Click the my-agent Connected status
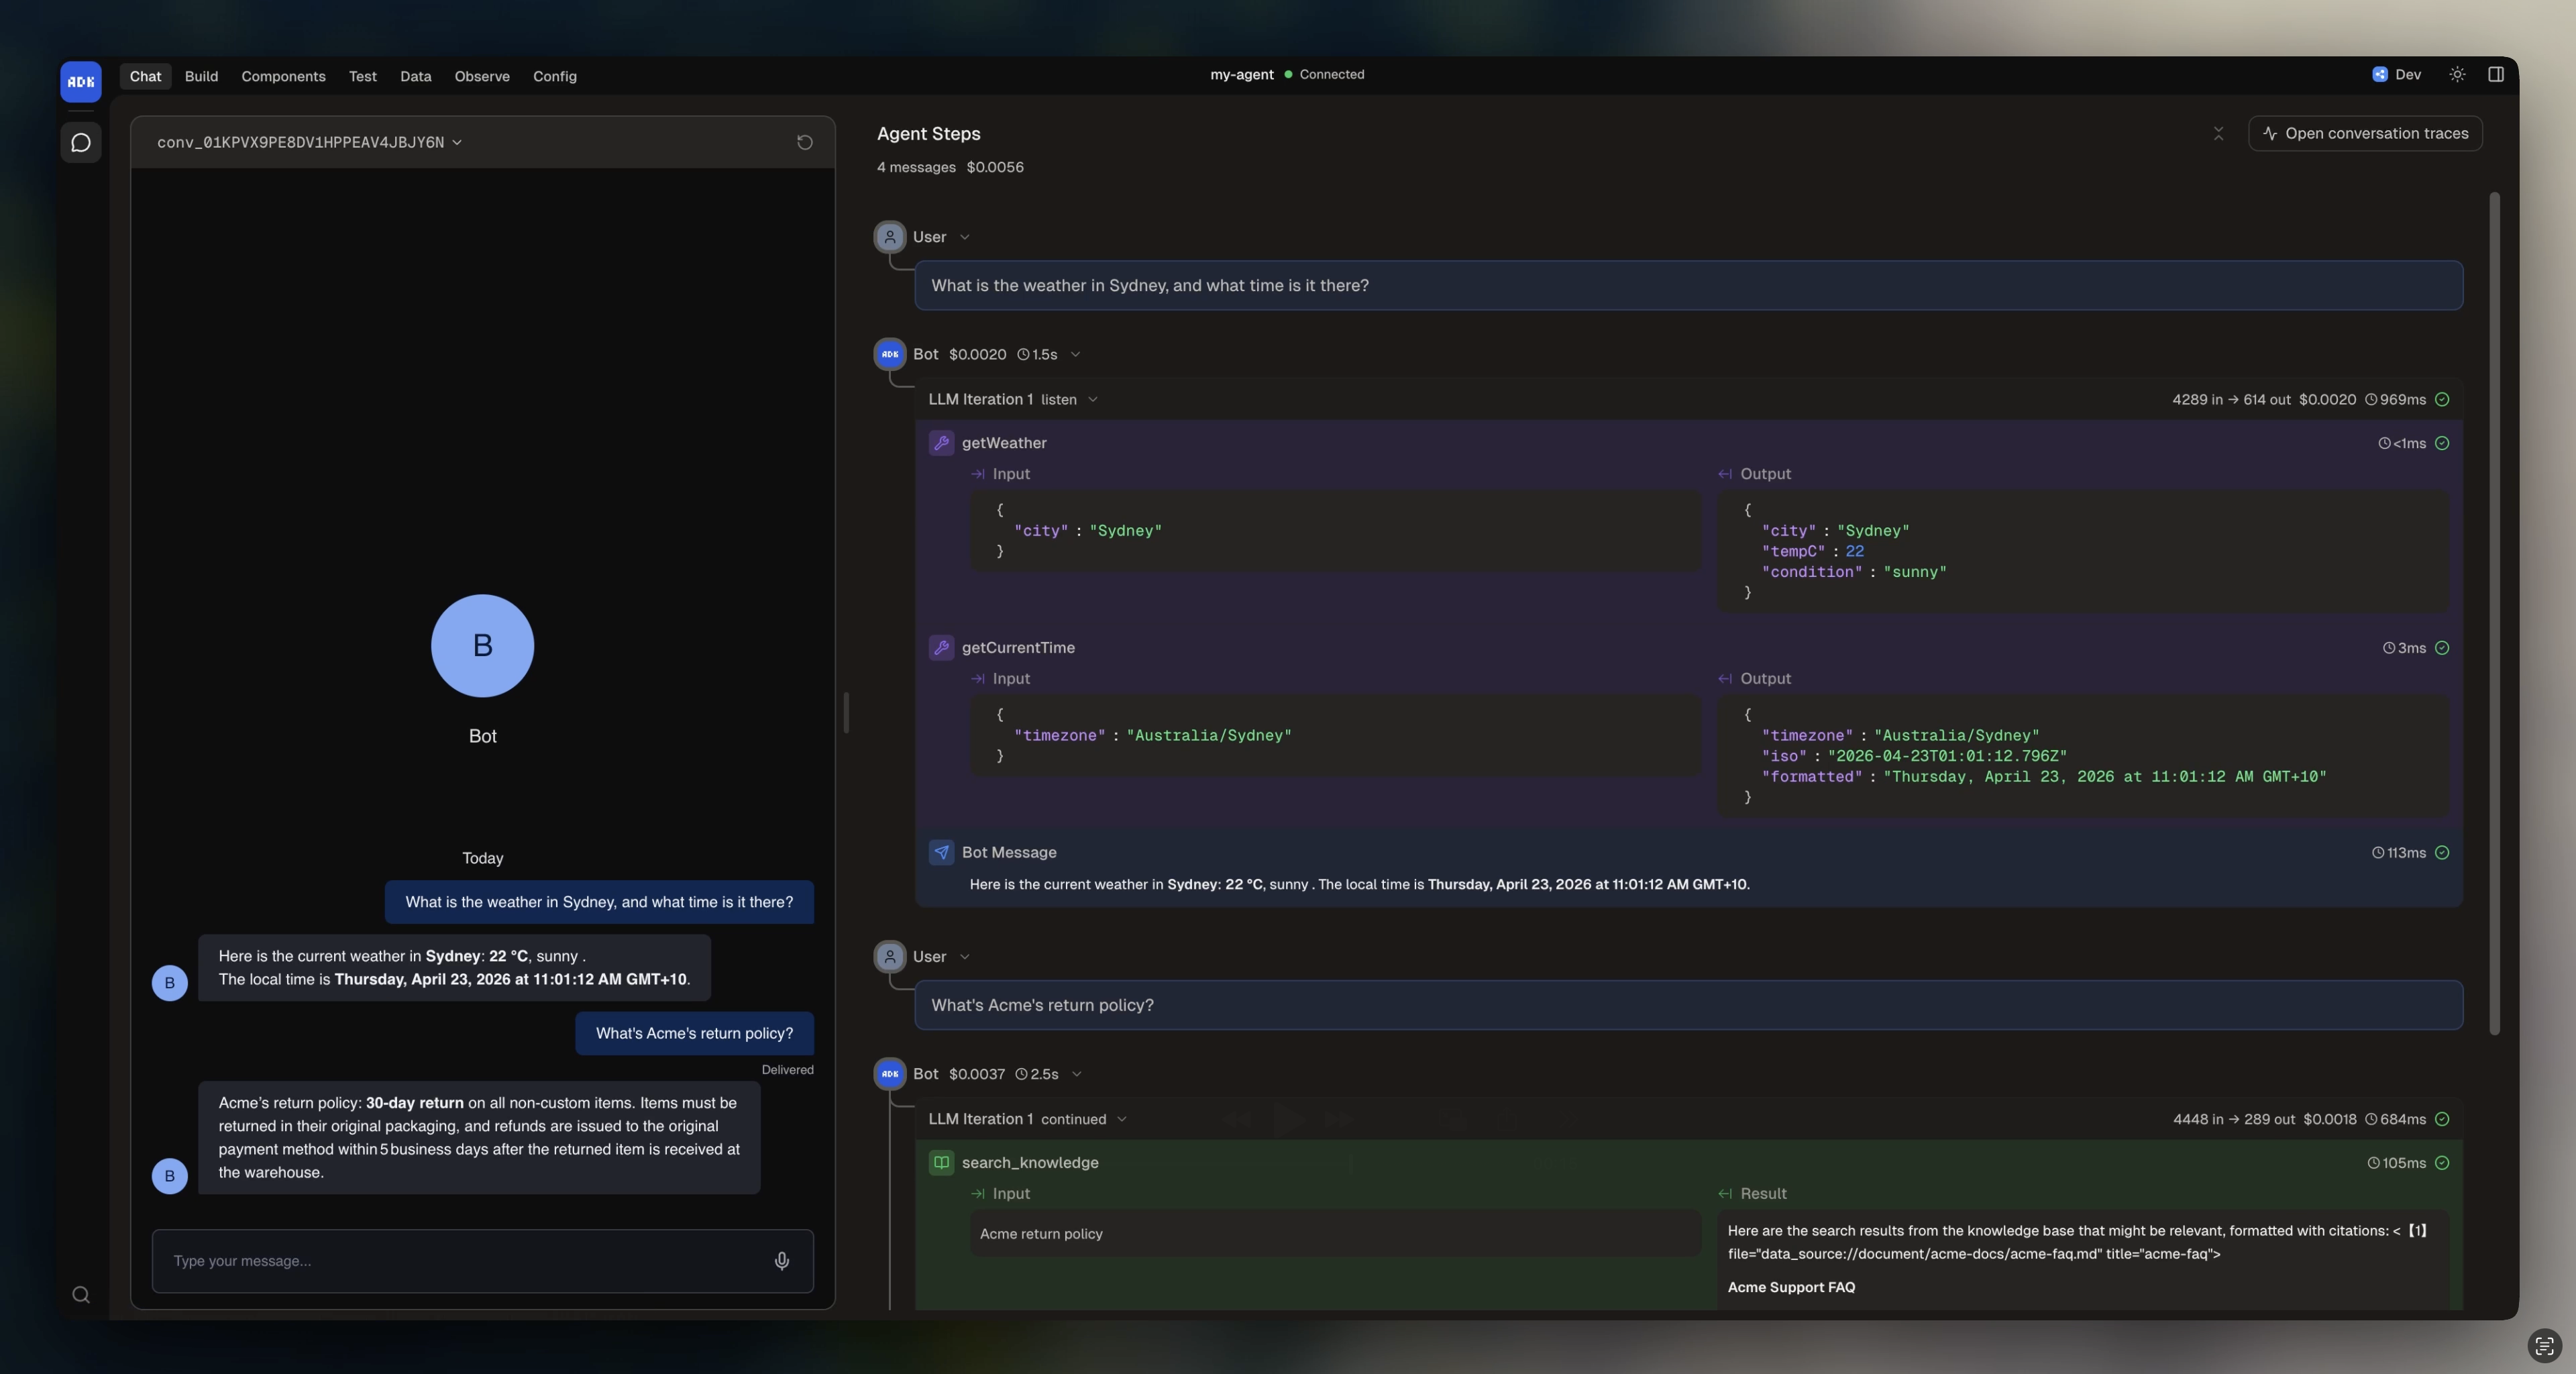The width and height of the screenshot is (2576, 1374). (1287, 75)
